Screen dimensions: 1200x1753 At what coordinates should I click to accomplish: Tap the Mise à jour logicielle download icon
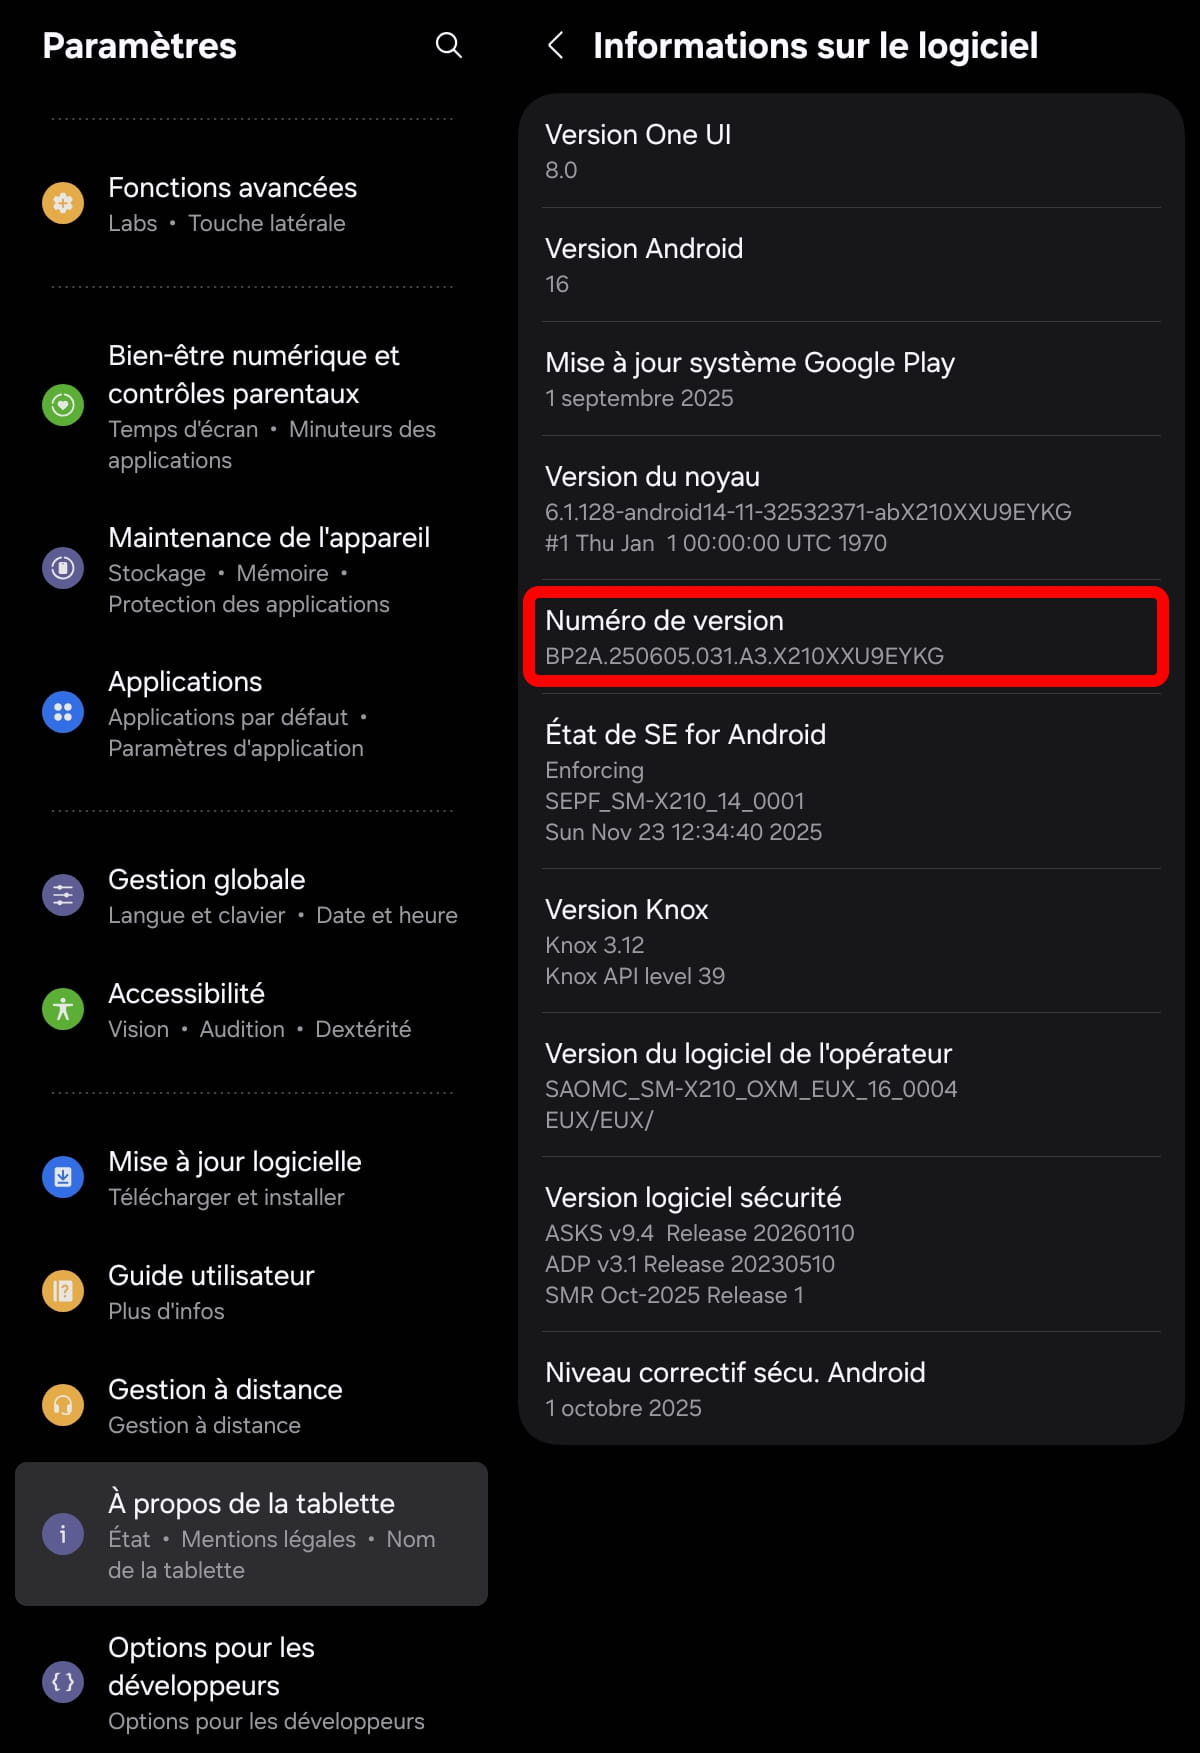[63, 1177]
